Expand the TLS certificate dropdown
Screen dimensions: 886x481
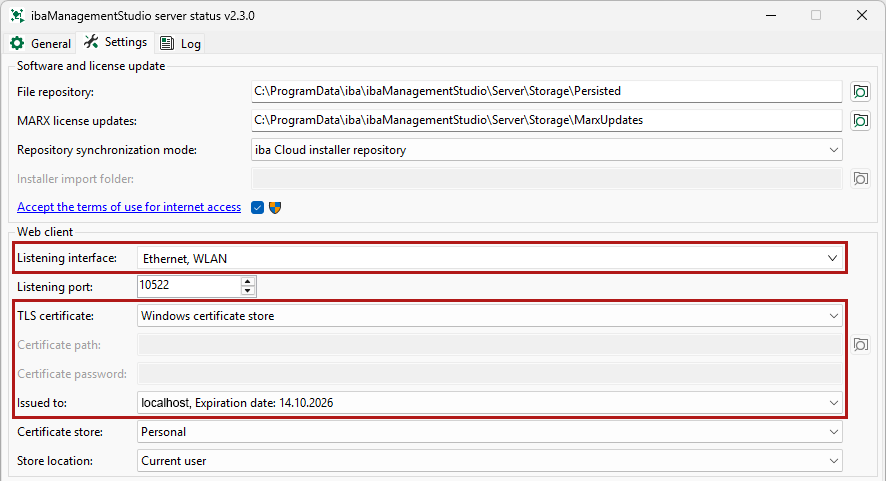pyautogui.click(x=833, y=316)
